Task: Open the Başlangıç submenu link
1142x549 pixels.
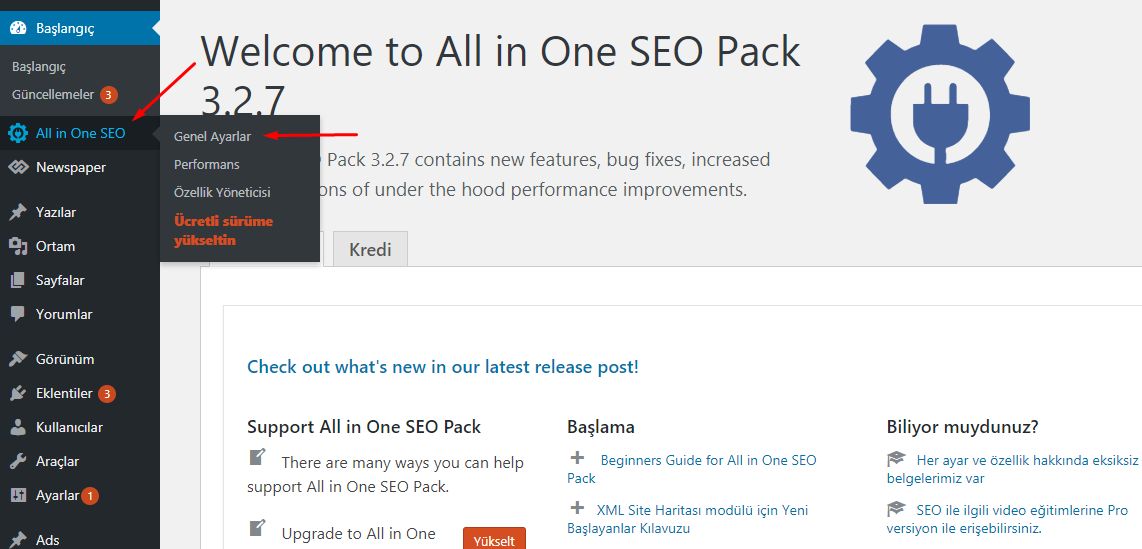Action: tap(39, 67)
